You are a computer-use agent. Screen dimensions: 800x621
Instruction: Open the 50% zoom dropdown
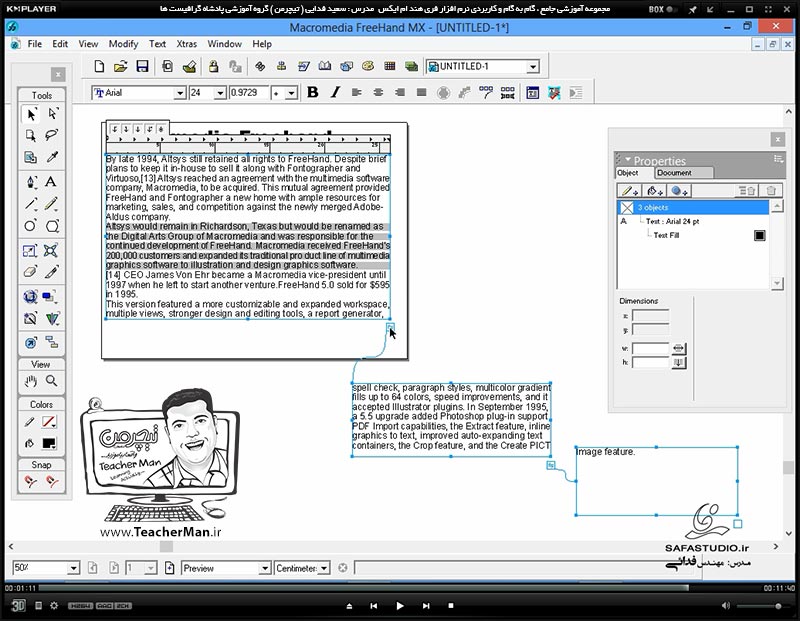coord(73,568)
